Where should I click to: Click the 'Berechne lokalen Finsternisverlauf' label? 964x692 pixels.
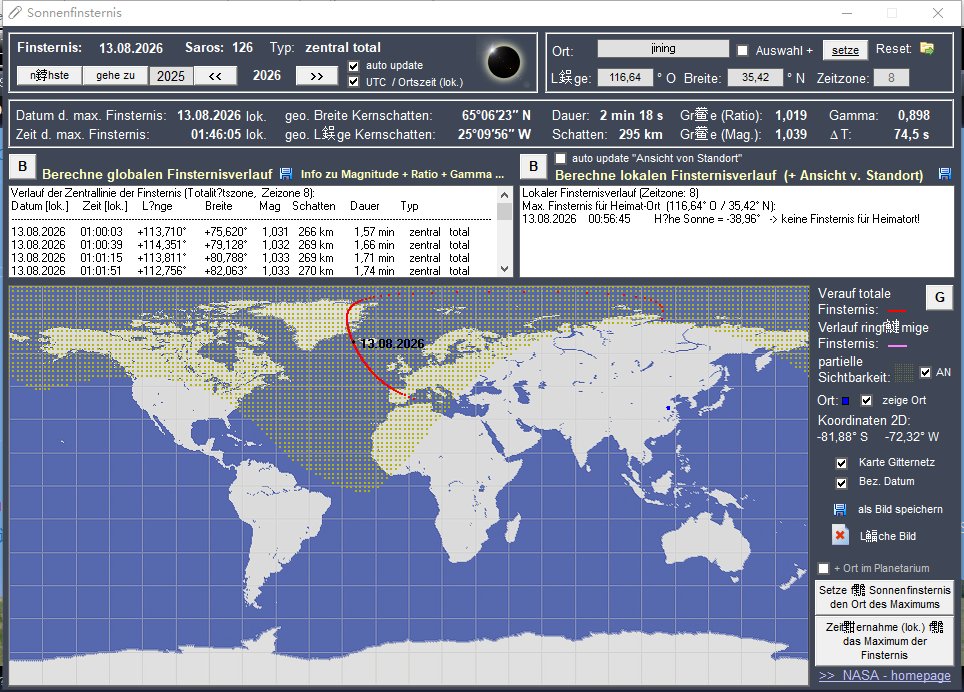739,176
